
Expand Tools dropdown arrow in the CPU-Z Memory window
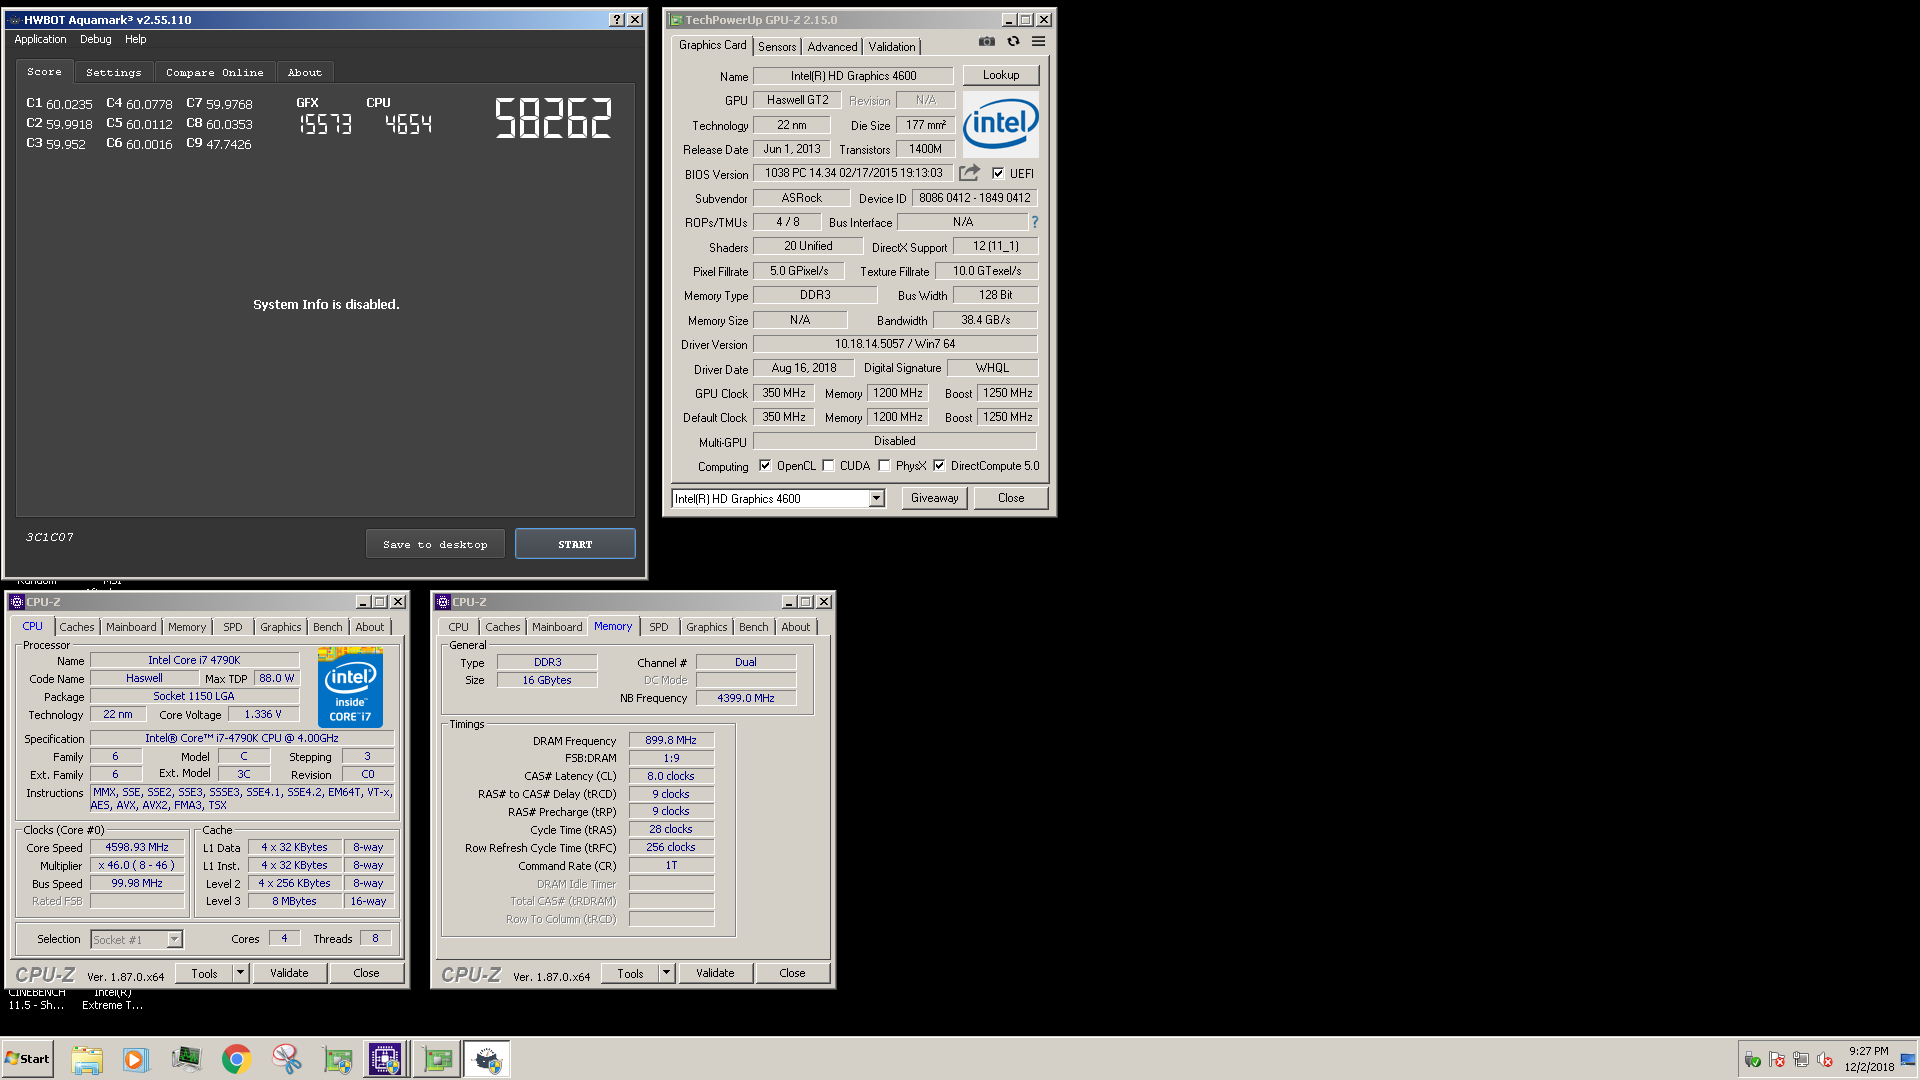(x=666, y=973)
